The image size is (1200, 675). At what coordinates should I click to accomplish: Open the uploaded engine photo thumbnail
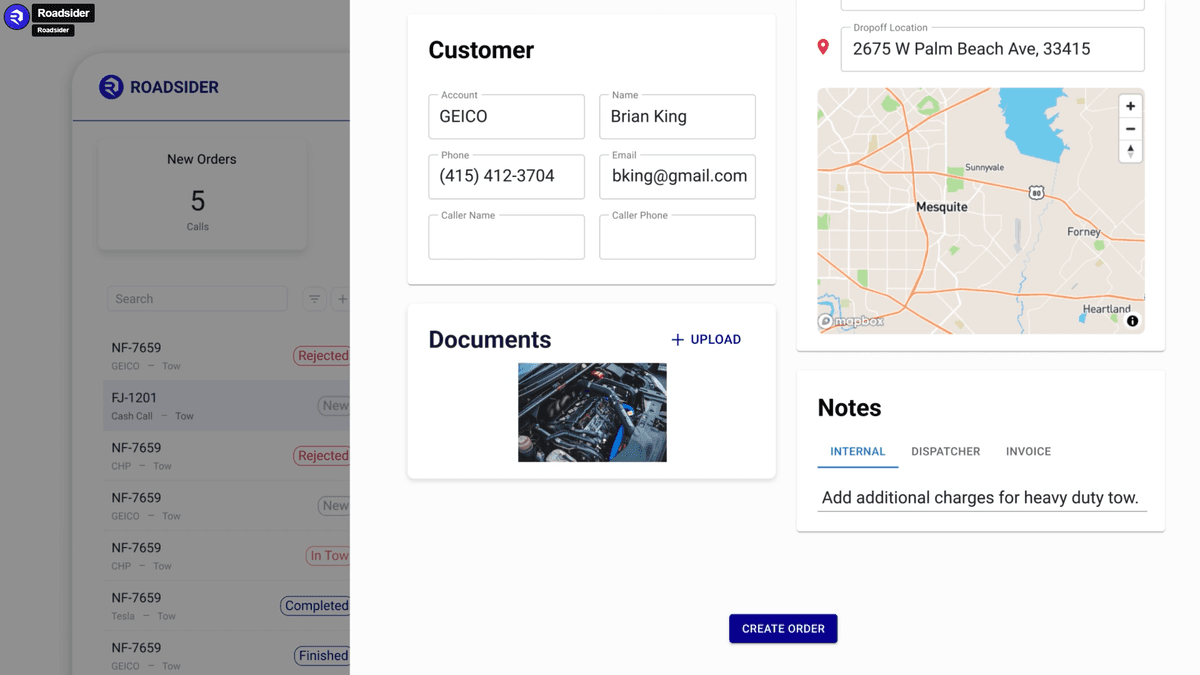[592, 412]
